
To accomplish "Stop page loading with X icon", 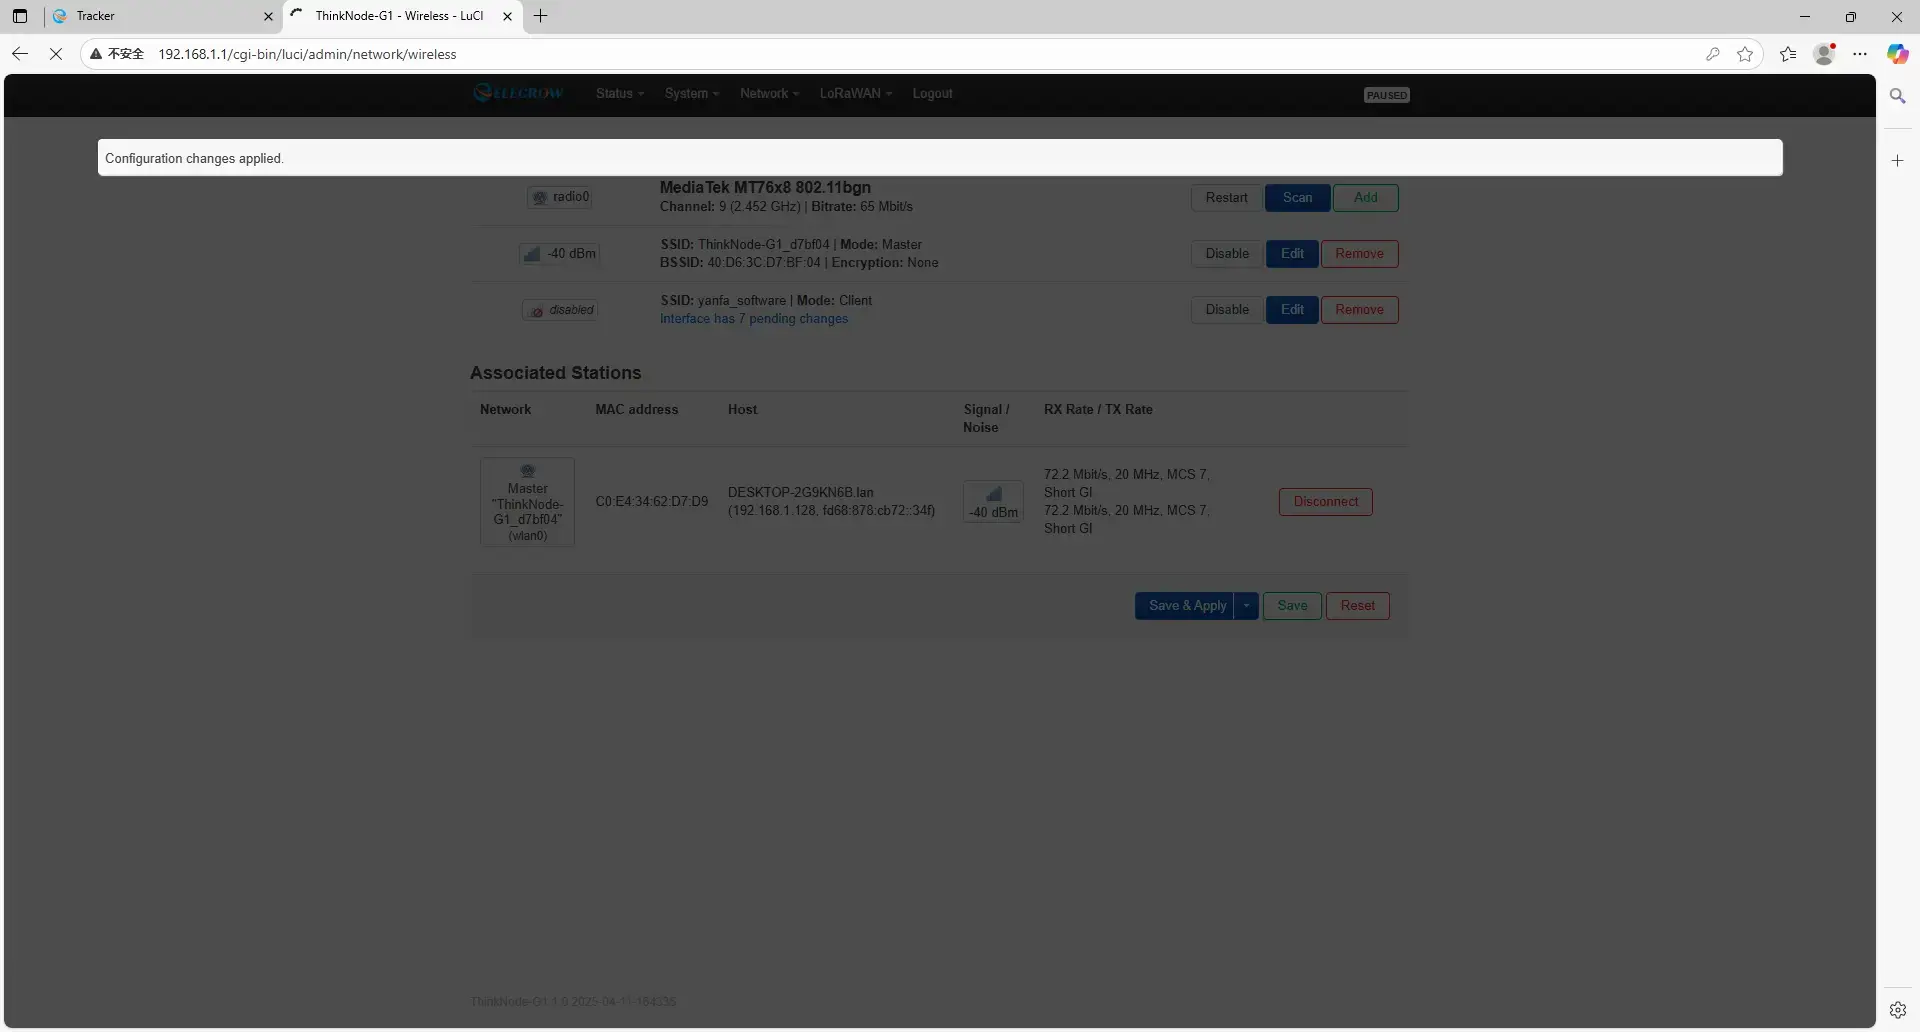I will (x=56, y=54).
